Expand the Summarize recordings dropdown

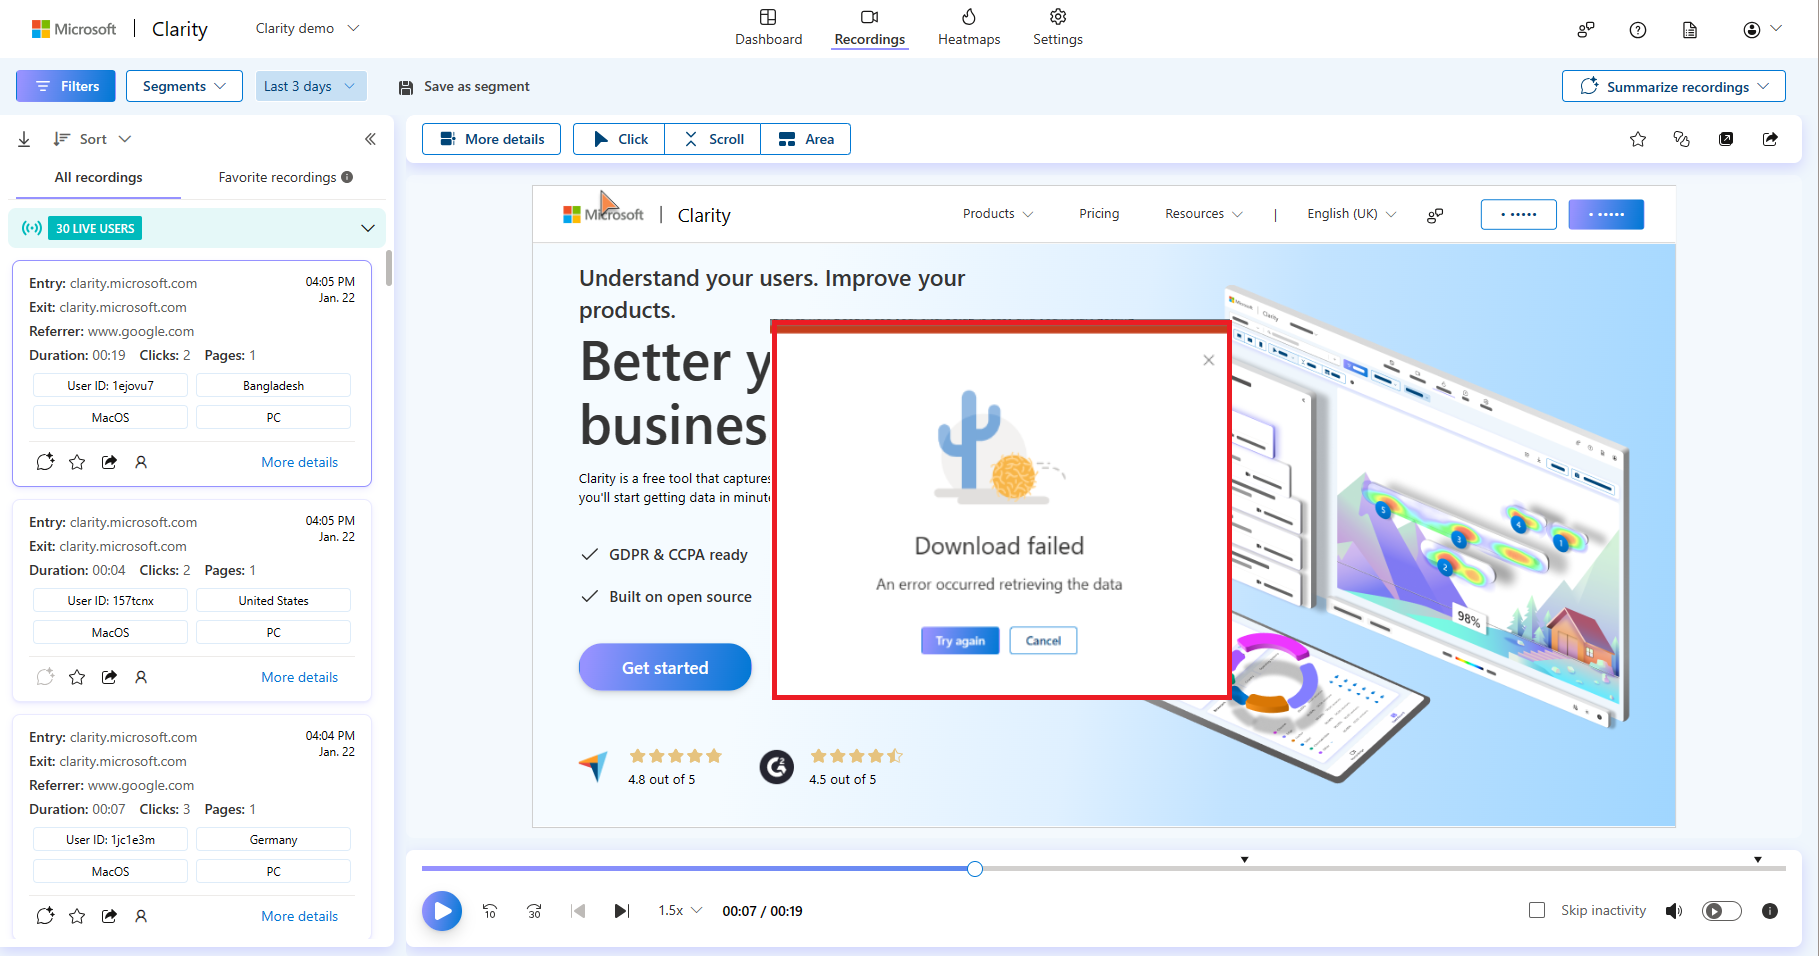coord(1673,86)
